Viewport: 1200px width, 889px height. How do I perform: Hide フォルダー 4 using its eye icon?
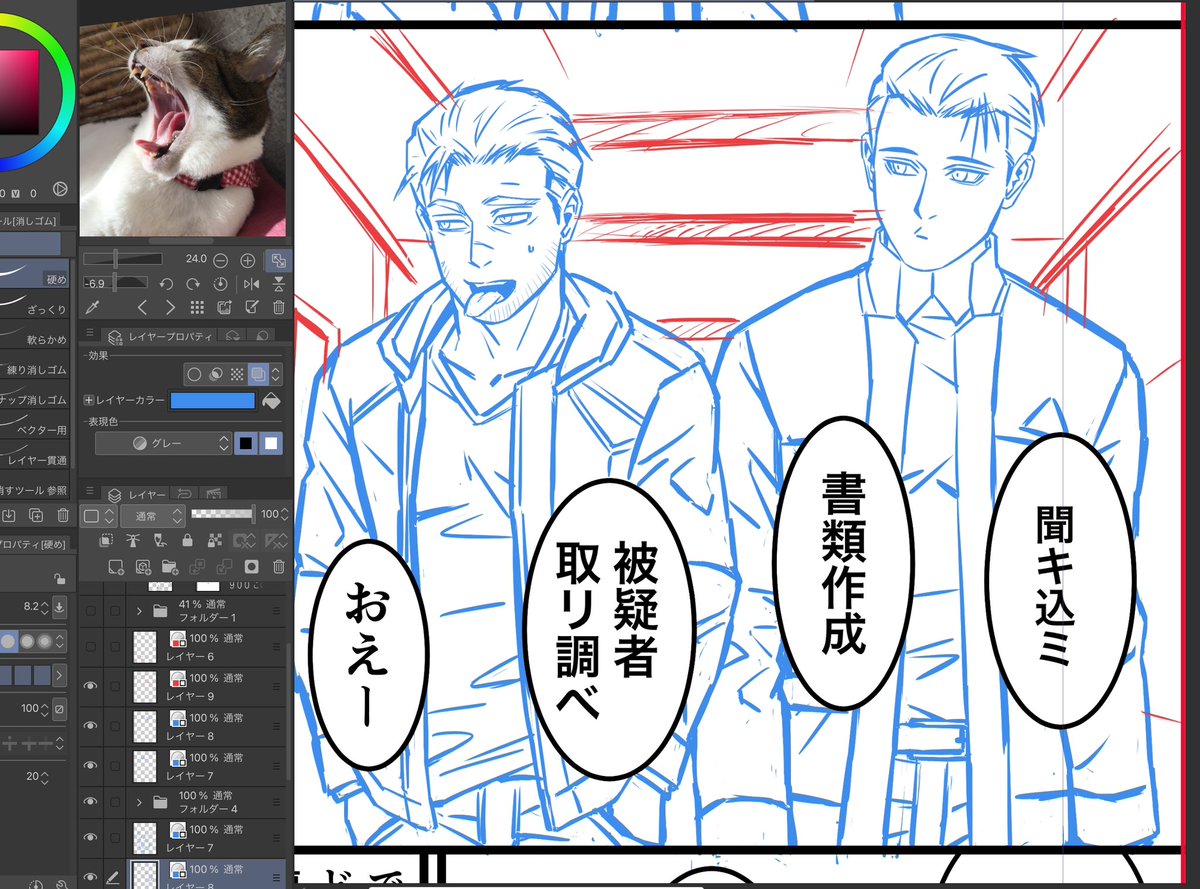pos(91,801)
